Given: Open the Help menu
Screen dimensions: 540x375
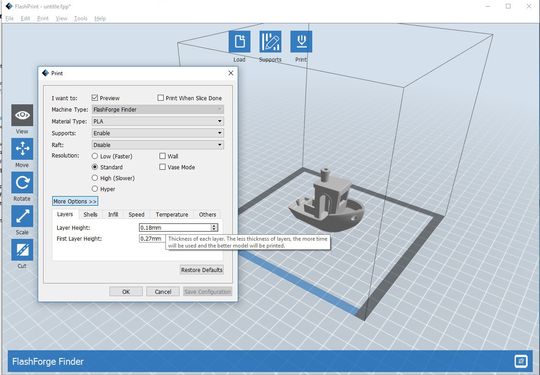Looking at the screenshot, I should (100, 18).
